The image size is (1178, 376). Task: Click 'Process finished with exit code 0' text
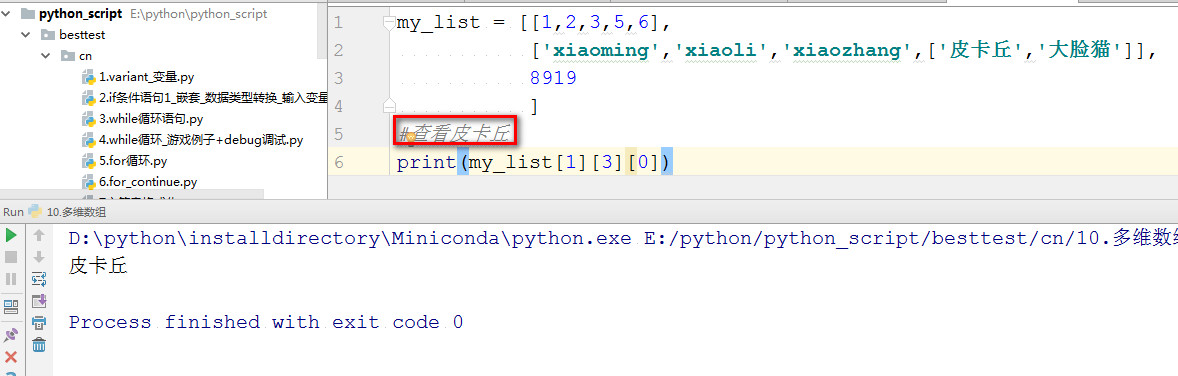[x=266, y=323]
